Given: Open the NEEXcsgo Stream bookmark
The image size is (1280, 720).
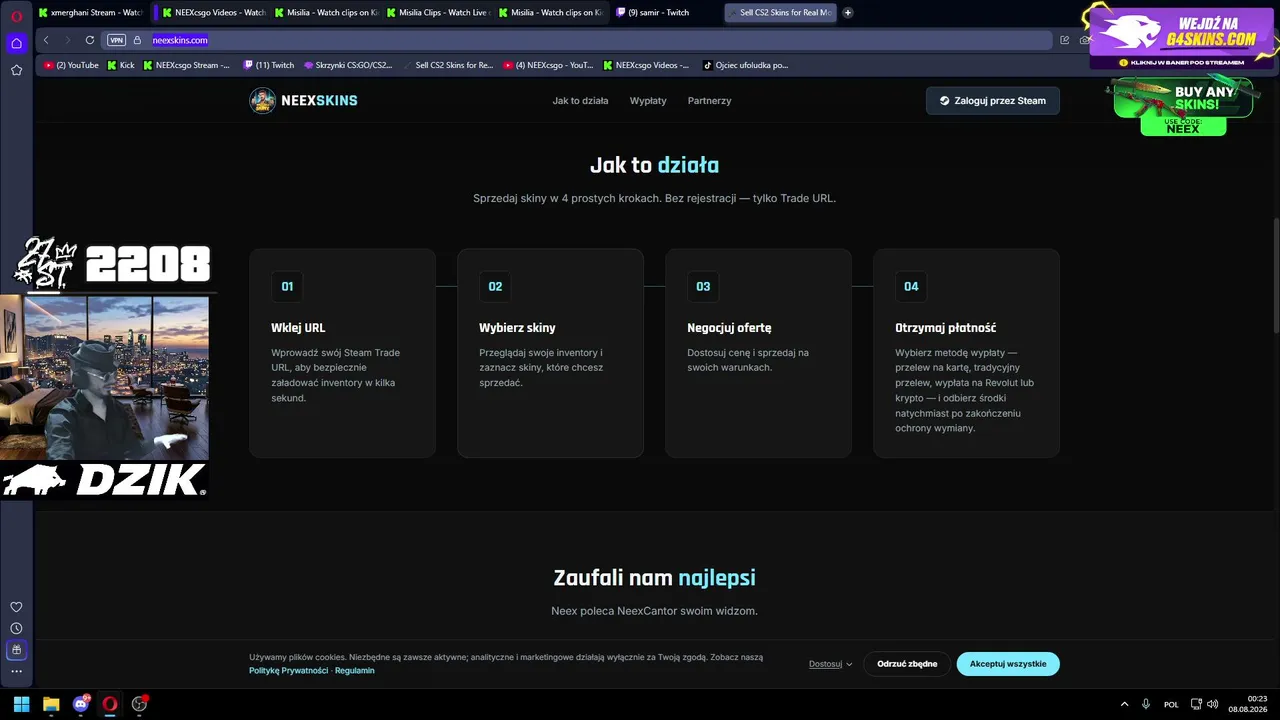Looking at the screenshot, I should pos(186,65).
